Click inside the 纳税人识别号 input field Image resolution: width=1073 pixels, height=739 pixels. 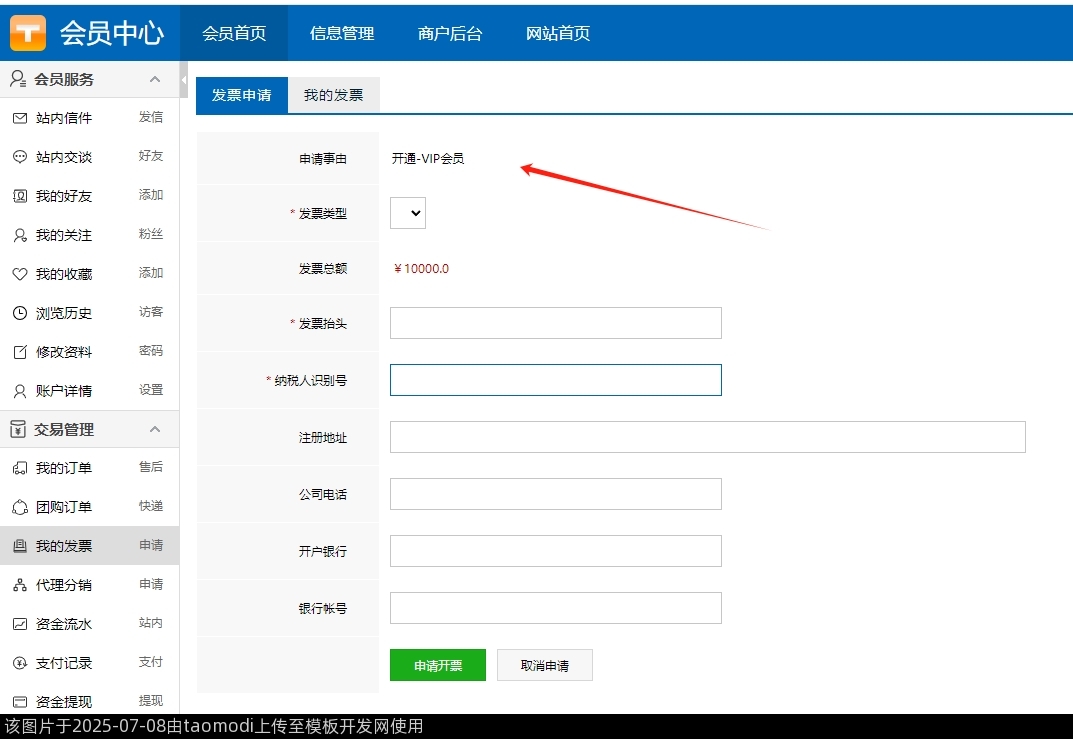click(555, 379)
